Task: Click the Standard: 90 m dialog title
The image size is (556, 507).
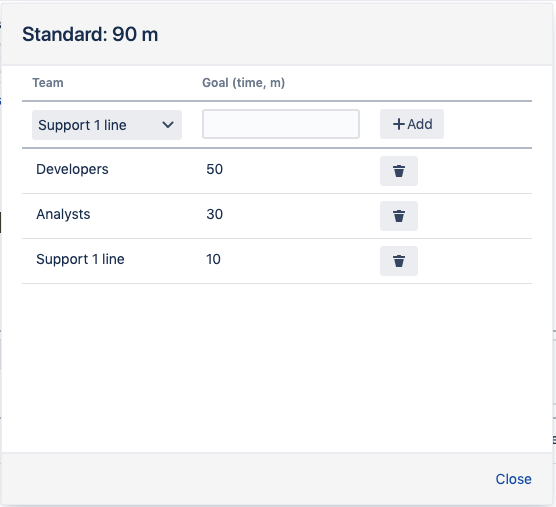Action: [x=90, y=34]
